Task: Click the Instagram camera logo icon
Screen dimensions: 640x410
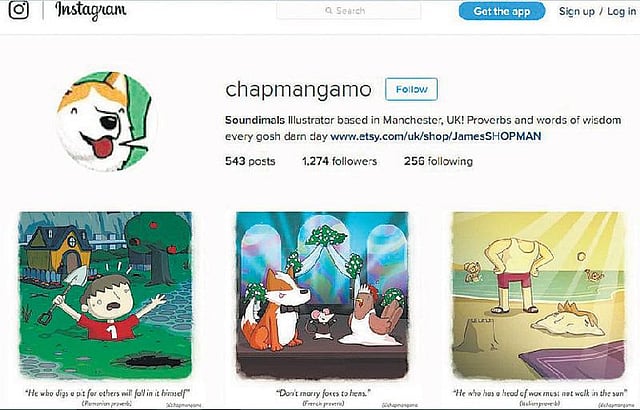Action: coord(19,10)
